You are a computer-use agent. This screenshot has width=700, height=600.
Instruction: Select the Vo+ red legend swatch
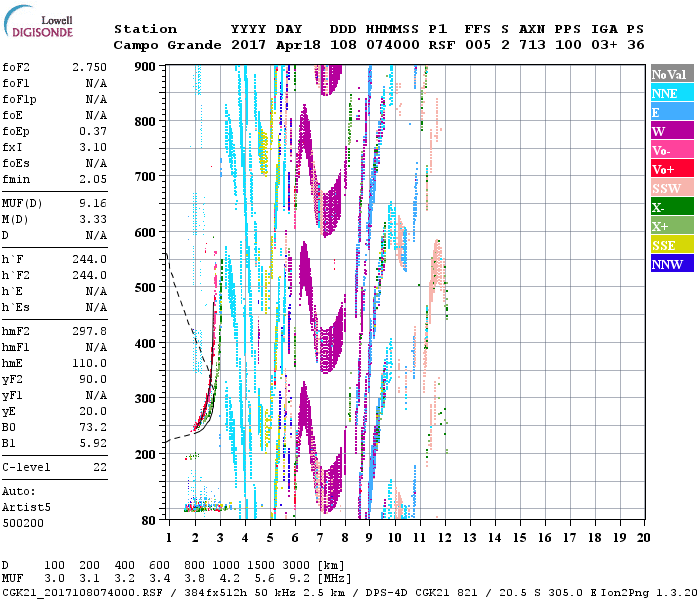[672, 169]
